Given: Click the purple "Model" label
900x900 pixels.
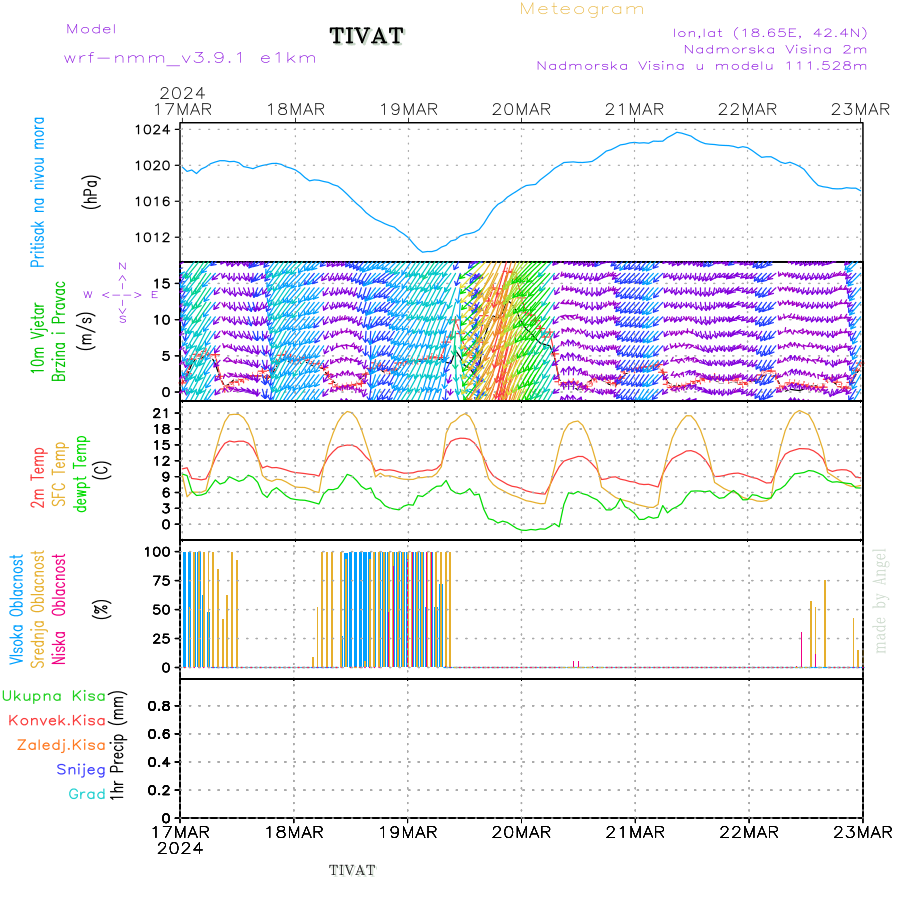Looking at the screenshot, I should [x=91, y=29].
